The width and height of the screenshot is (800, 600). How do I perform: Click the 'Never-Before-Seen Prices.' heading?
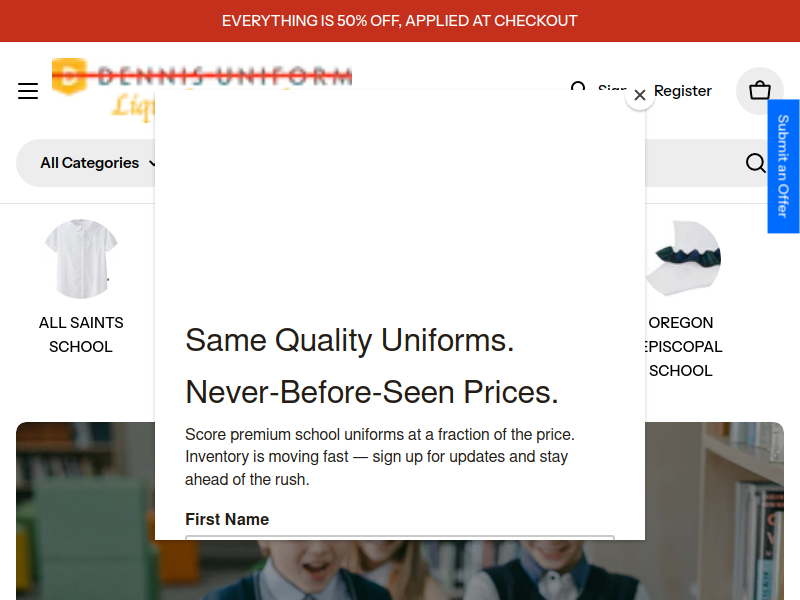pyautogui.click(x=372, y=392)
